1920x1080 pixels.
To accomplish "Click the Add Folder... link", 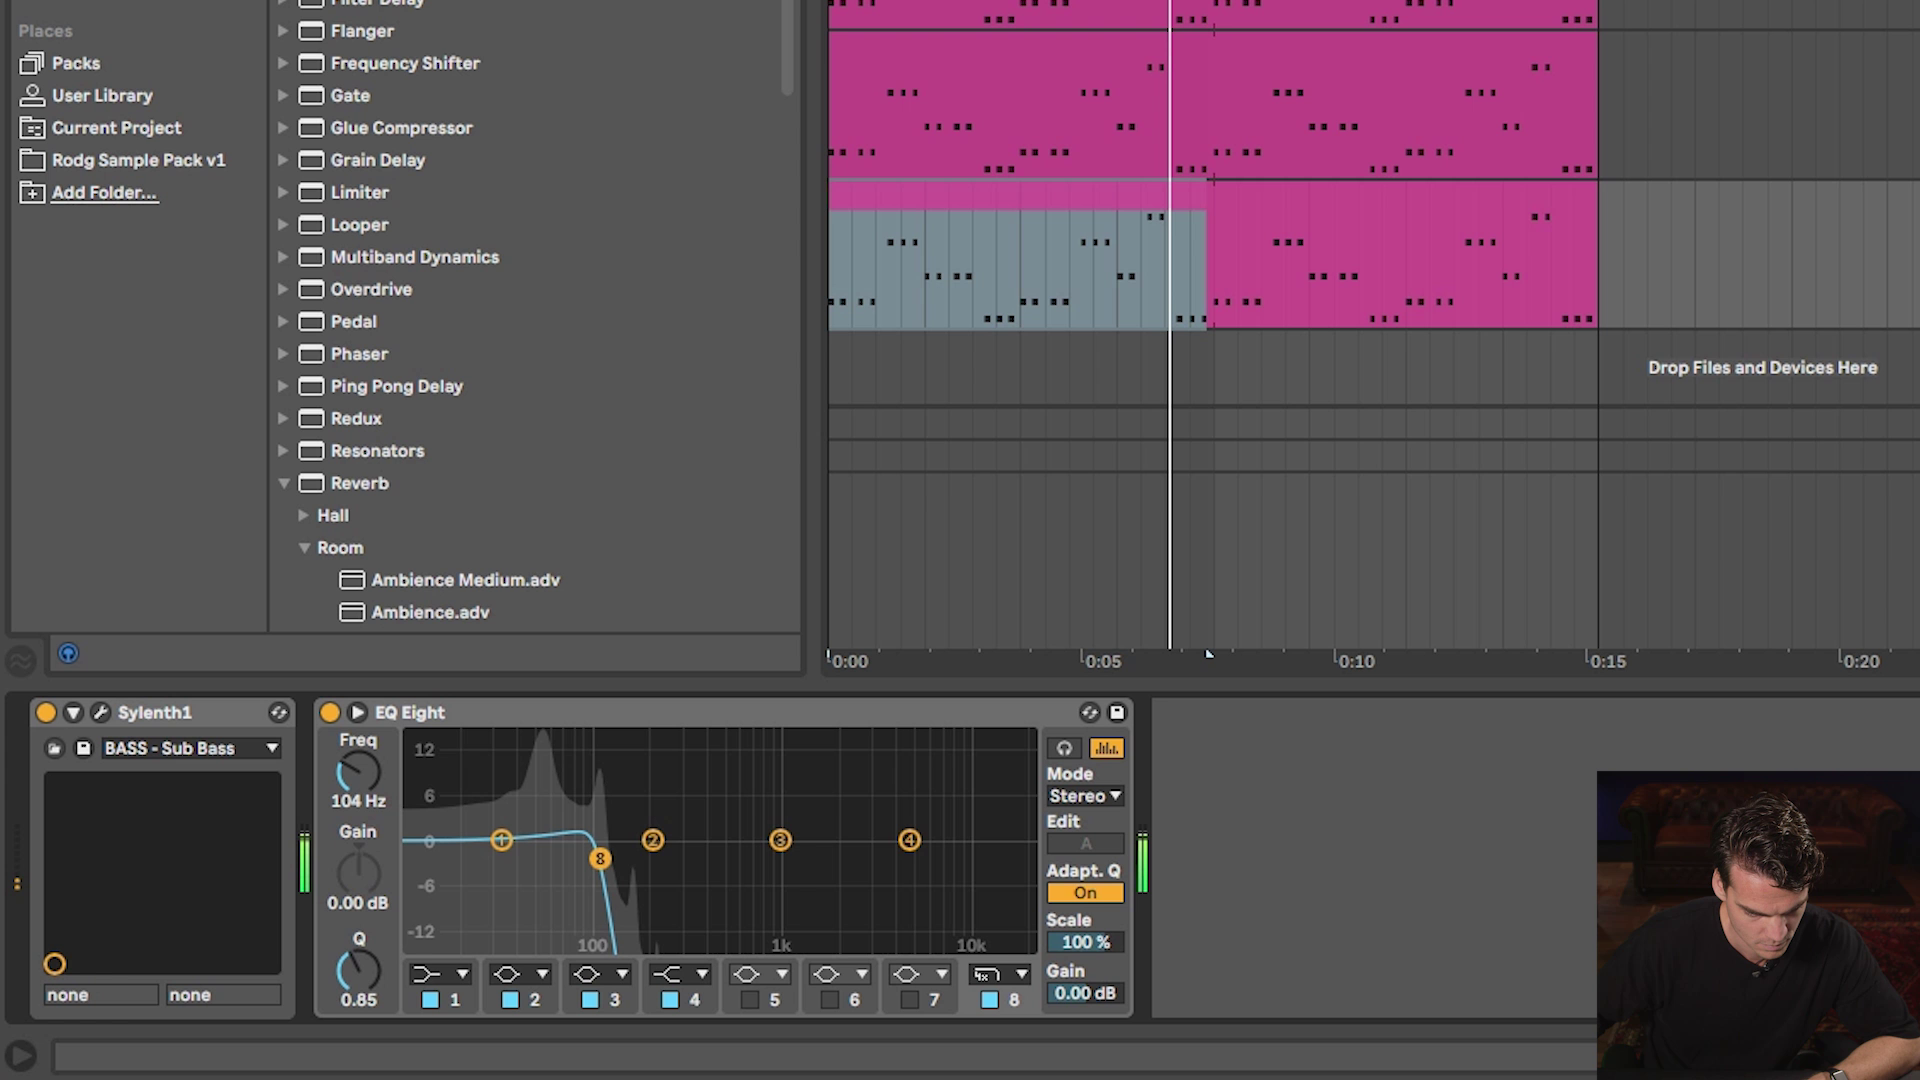I will tap(104, 193).
